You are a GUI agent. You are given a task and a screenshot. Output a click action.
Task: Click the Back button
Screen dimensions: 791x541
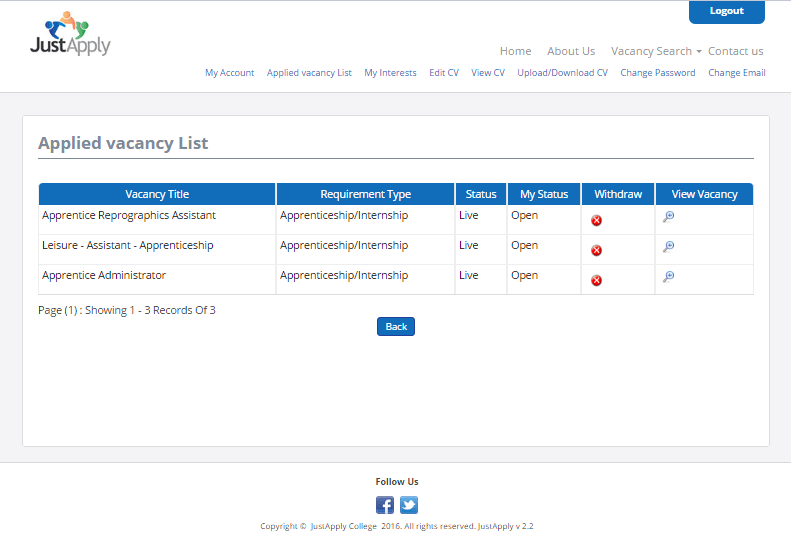pos(396,327)
